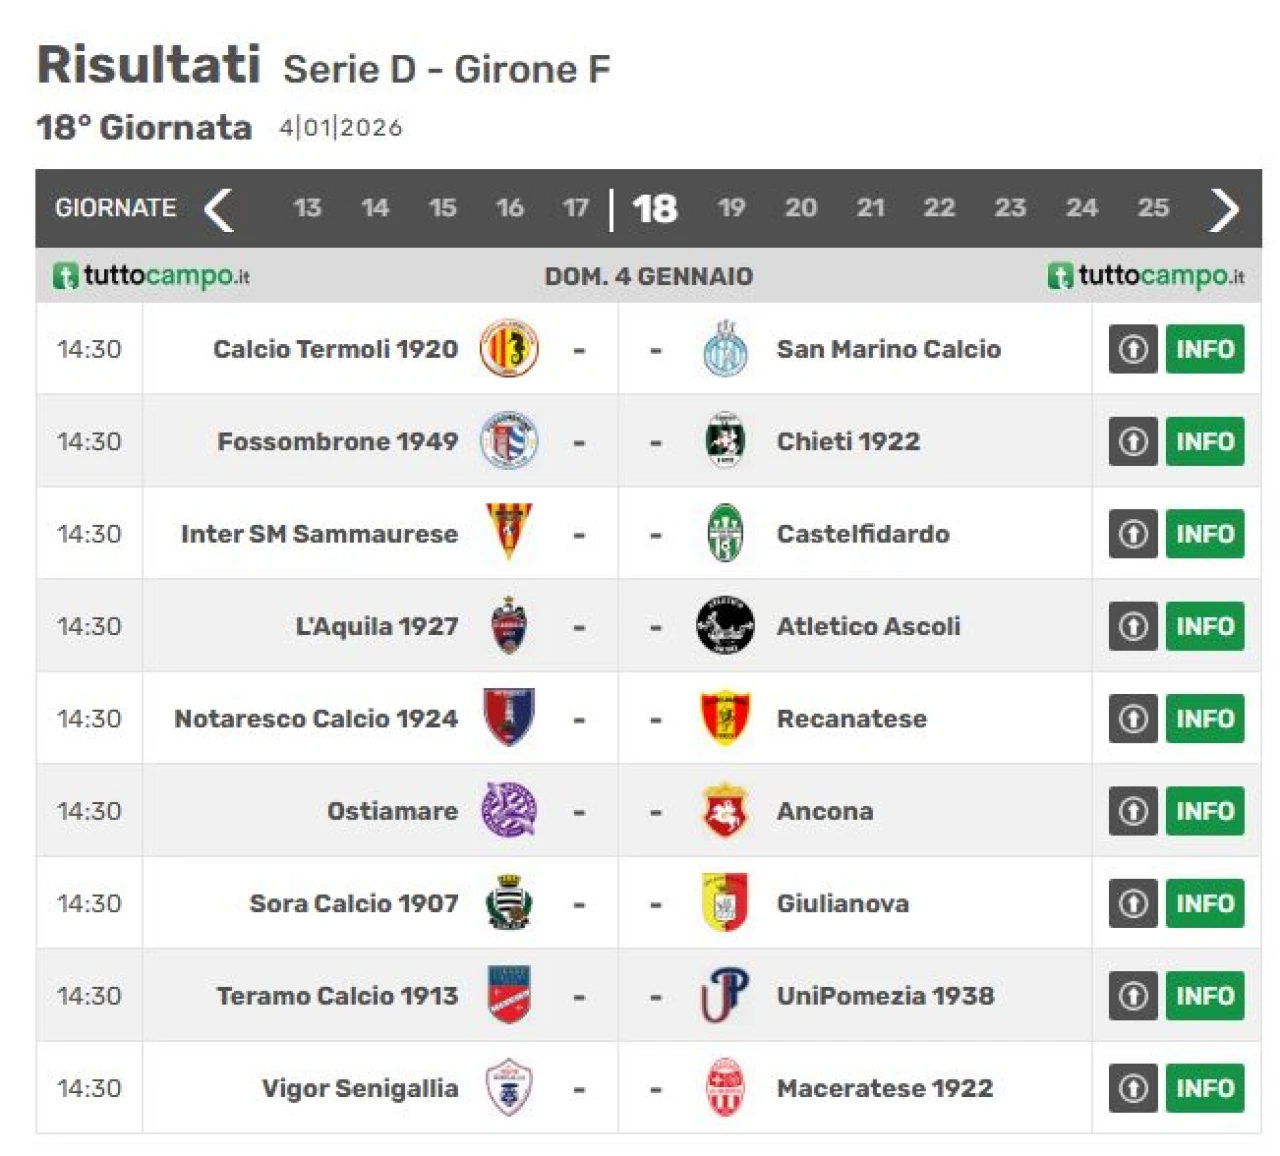
Task: Switch to giornata 25
Action: click(x=1153, y=208)
